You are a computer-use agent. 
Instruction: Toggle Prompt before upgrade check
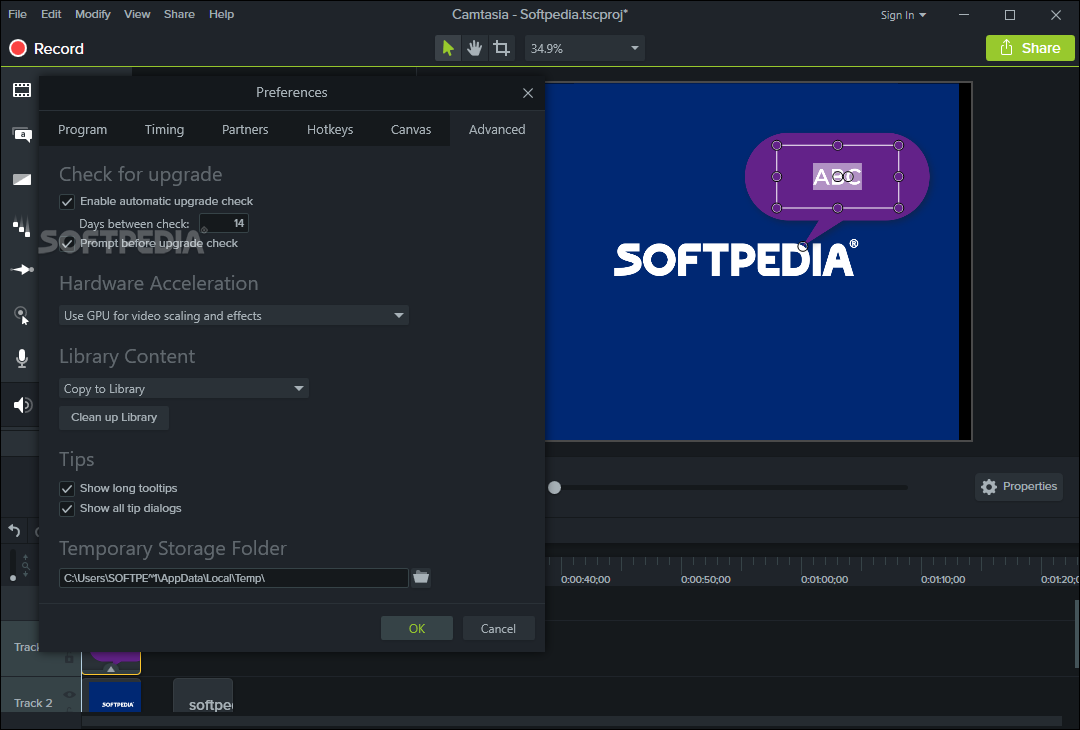pos(67,243)
